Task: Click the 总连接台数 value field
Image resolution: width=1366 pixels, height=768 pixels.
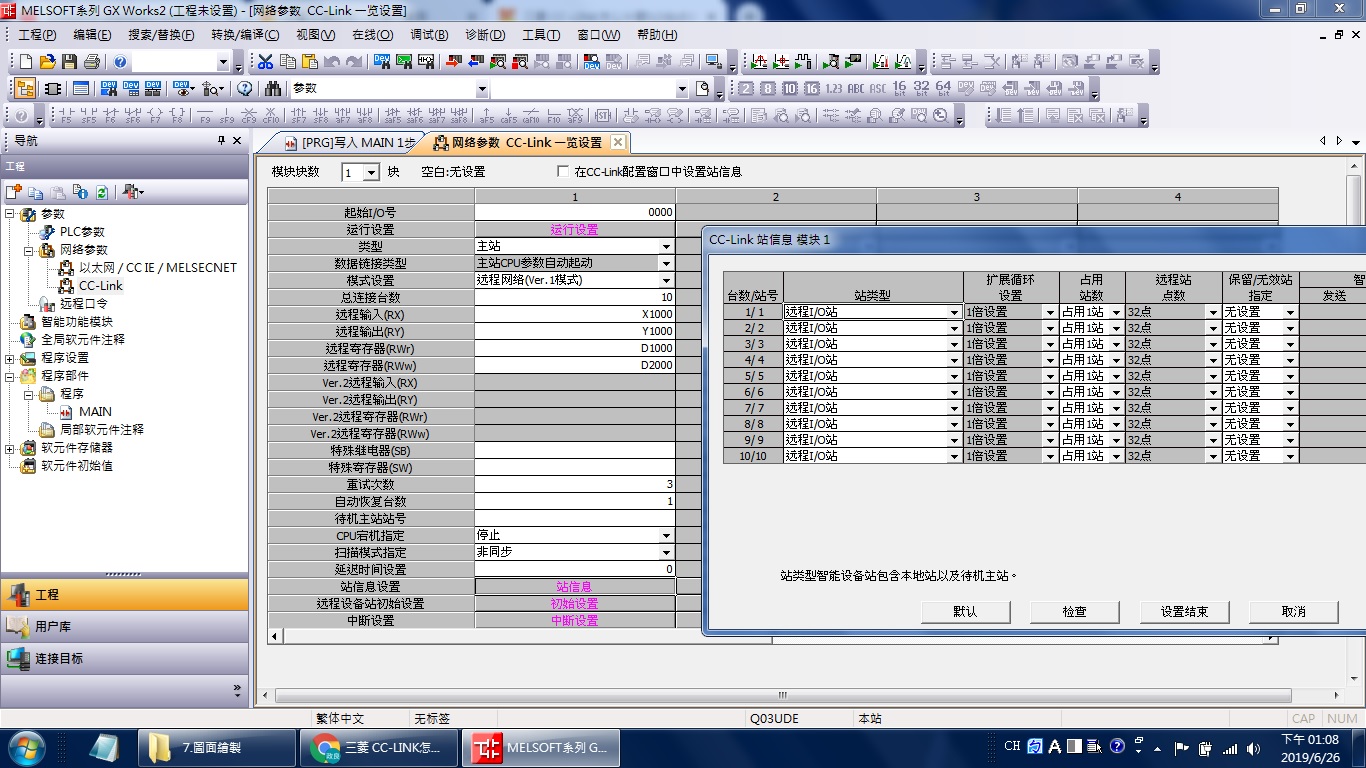Action: tap(575, 298)
